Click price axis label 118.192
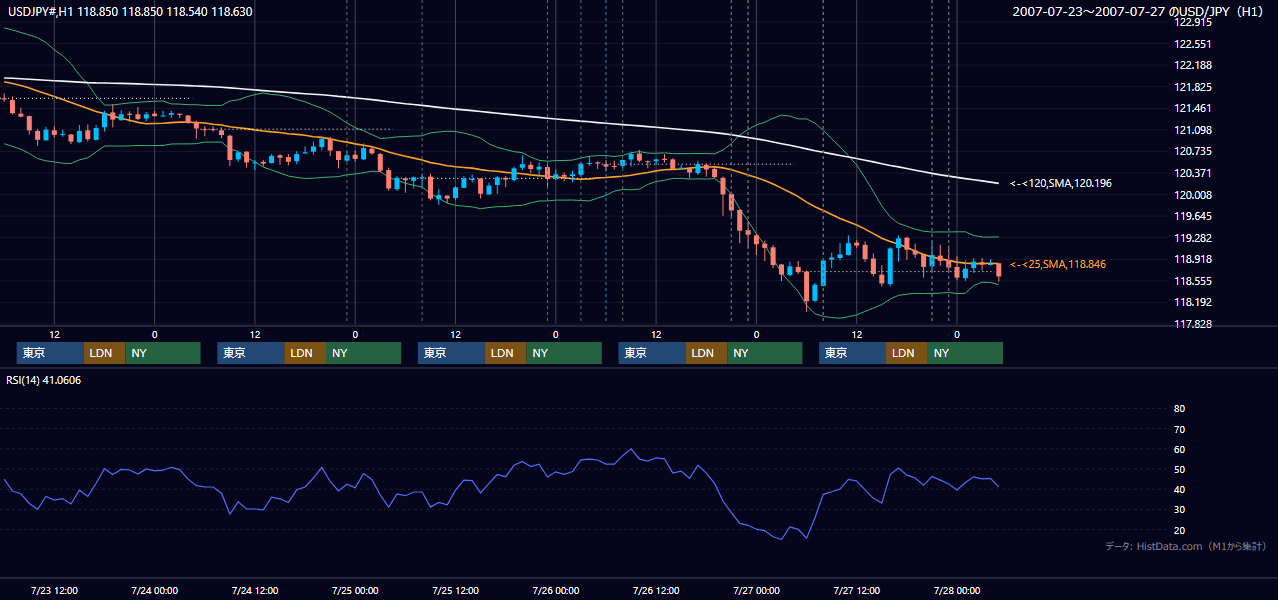 point(1193,302)
